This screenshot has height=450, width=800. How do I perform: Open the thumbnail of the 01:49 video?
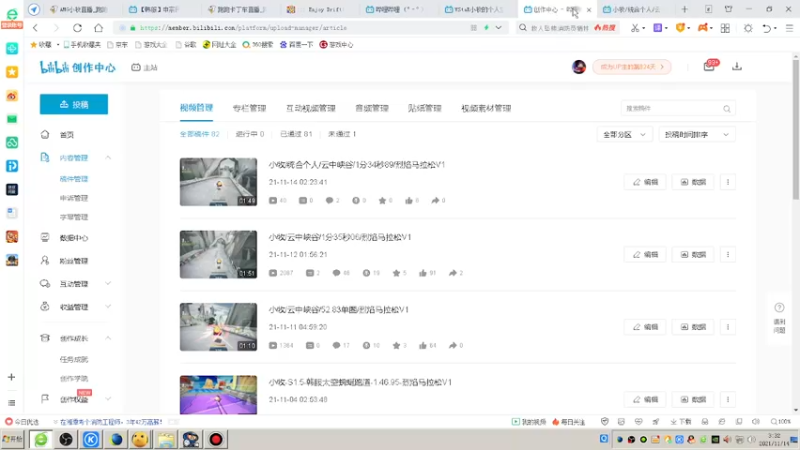(218, 182)
